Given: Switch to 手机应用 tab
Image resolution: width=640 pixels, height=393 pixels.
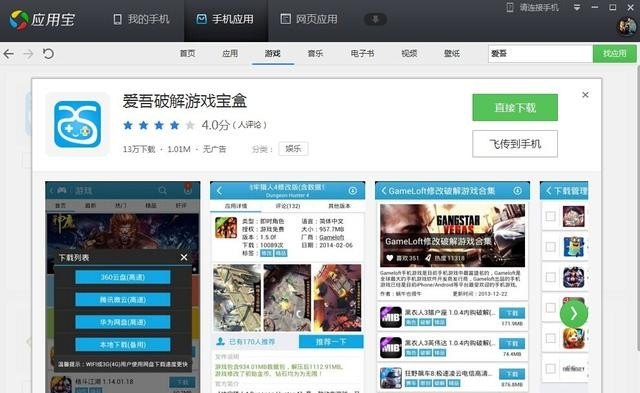Looking at the screenshot, I should coord(225,19).
